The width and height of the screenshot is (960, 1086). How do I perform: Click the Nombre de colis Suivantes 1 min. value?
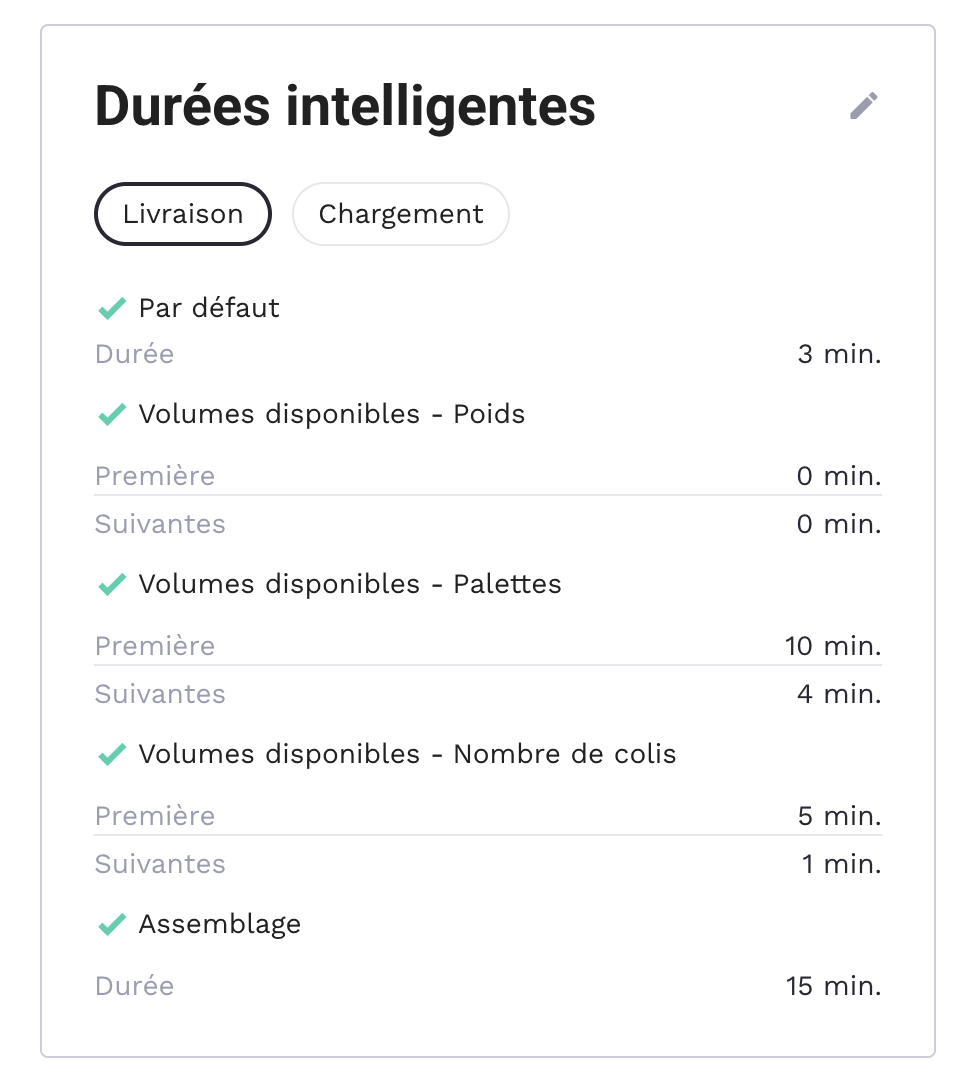pyautogui.click(x=841, y=864)
